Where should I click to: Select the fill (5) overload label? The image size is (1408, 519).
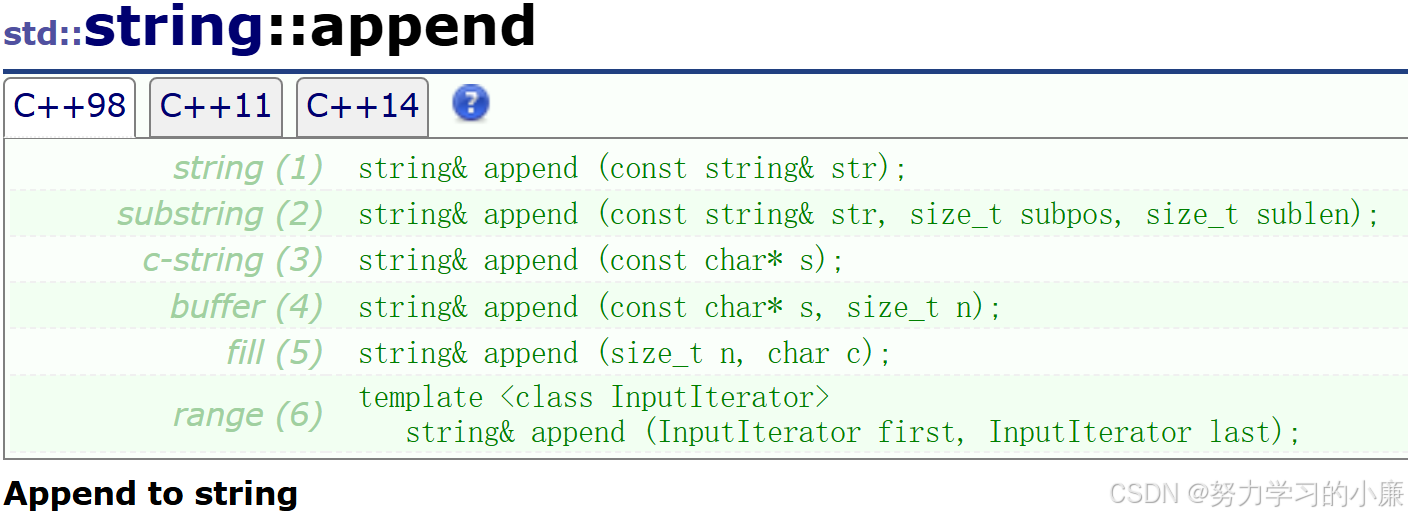274,352
